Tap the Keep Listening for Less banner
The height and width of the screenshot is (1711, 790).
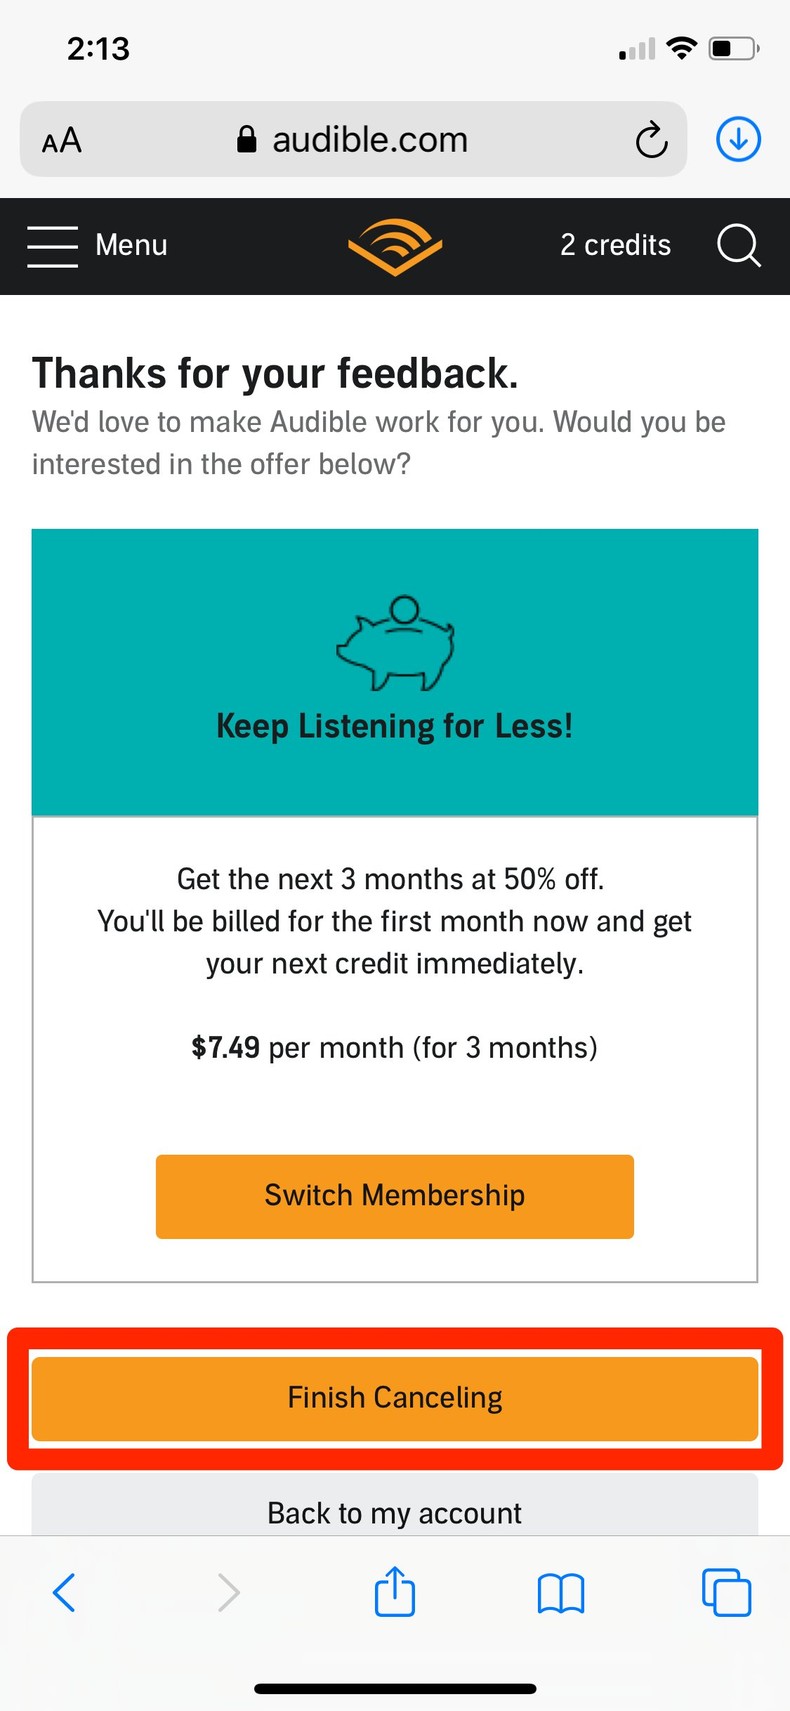coord(395,726)
